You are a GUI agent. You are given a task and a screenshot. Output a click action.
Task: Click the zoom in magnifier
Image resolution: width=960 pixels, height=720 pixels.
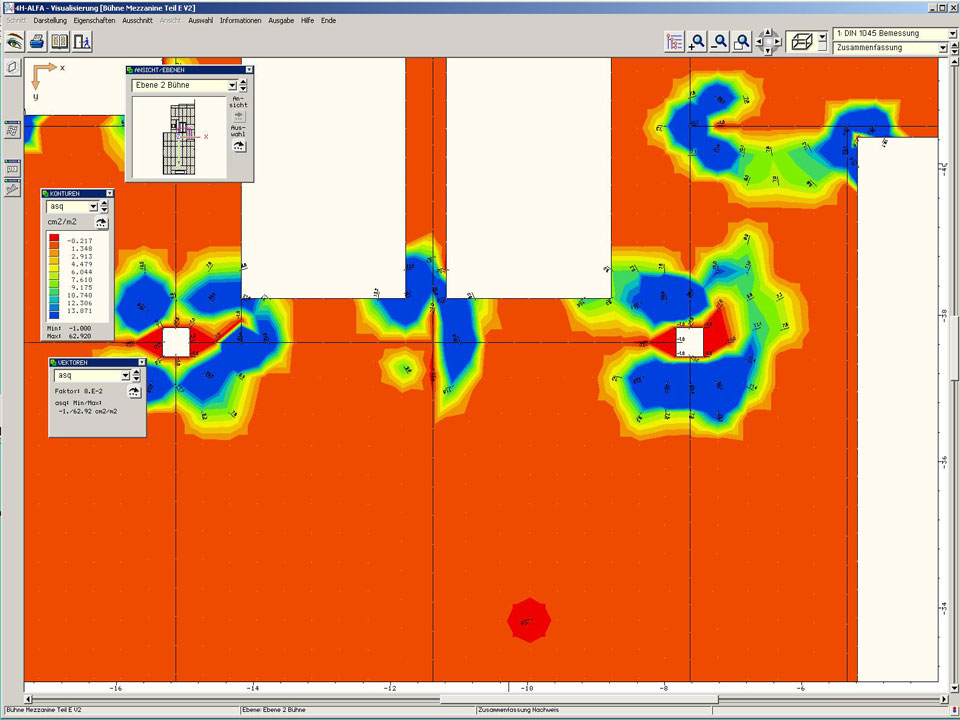697,41
